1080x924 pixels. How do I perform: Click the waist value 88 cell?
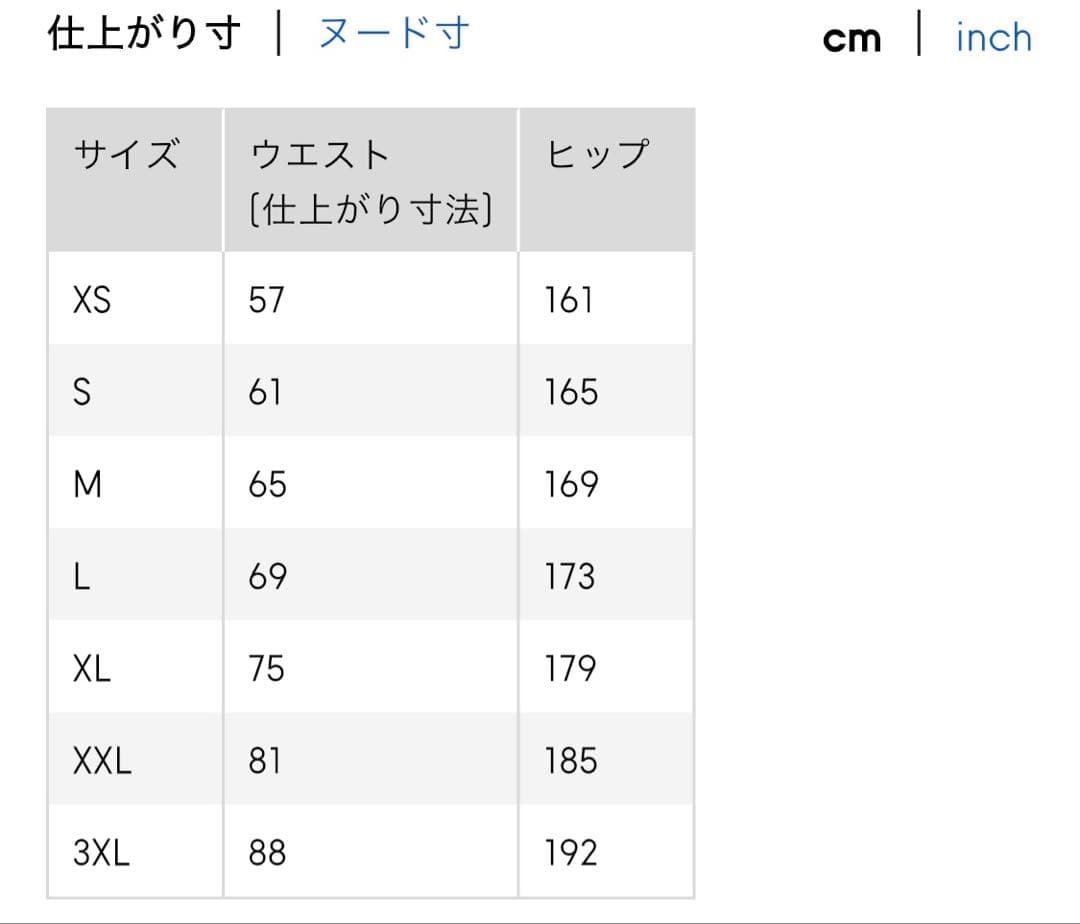click(267, 853)
